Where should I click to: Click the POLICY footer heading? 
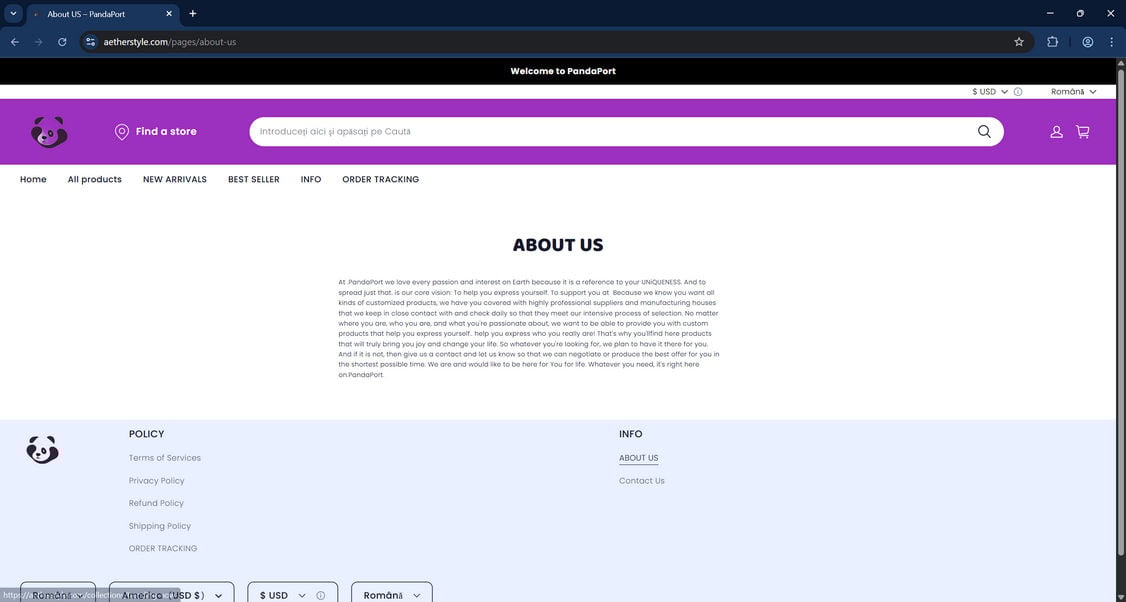pyautogui.click(x=146, y=434)
